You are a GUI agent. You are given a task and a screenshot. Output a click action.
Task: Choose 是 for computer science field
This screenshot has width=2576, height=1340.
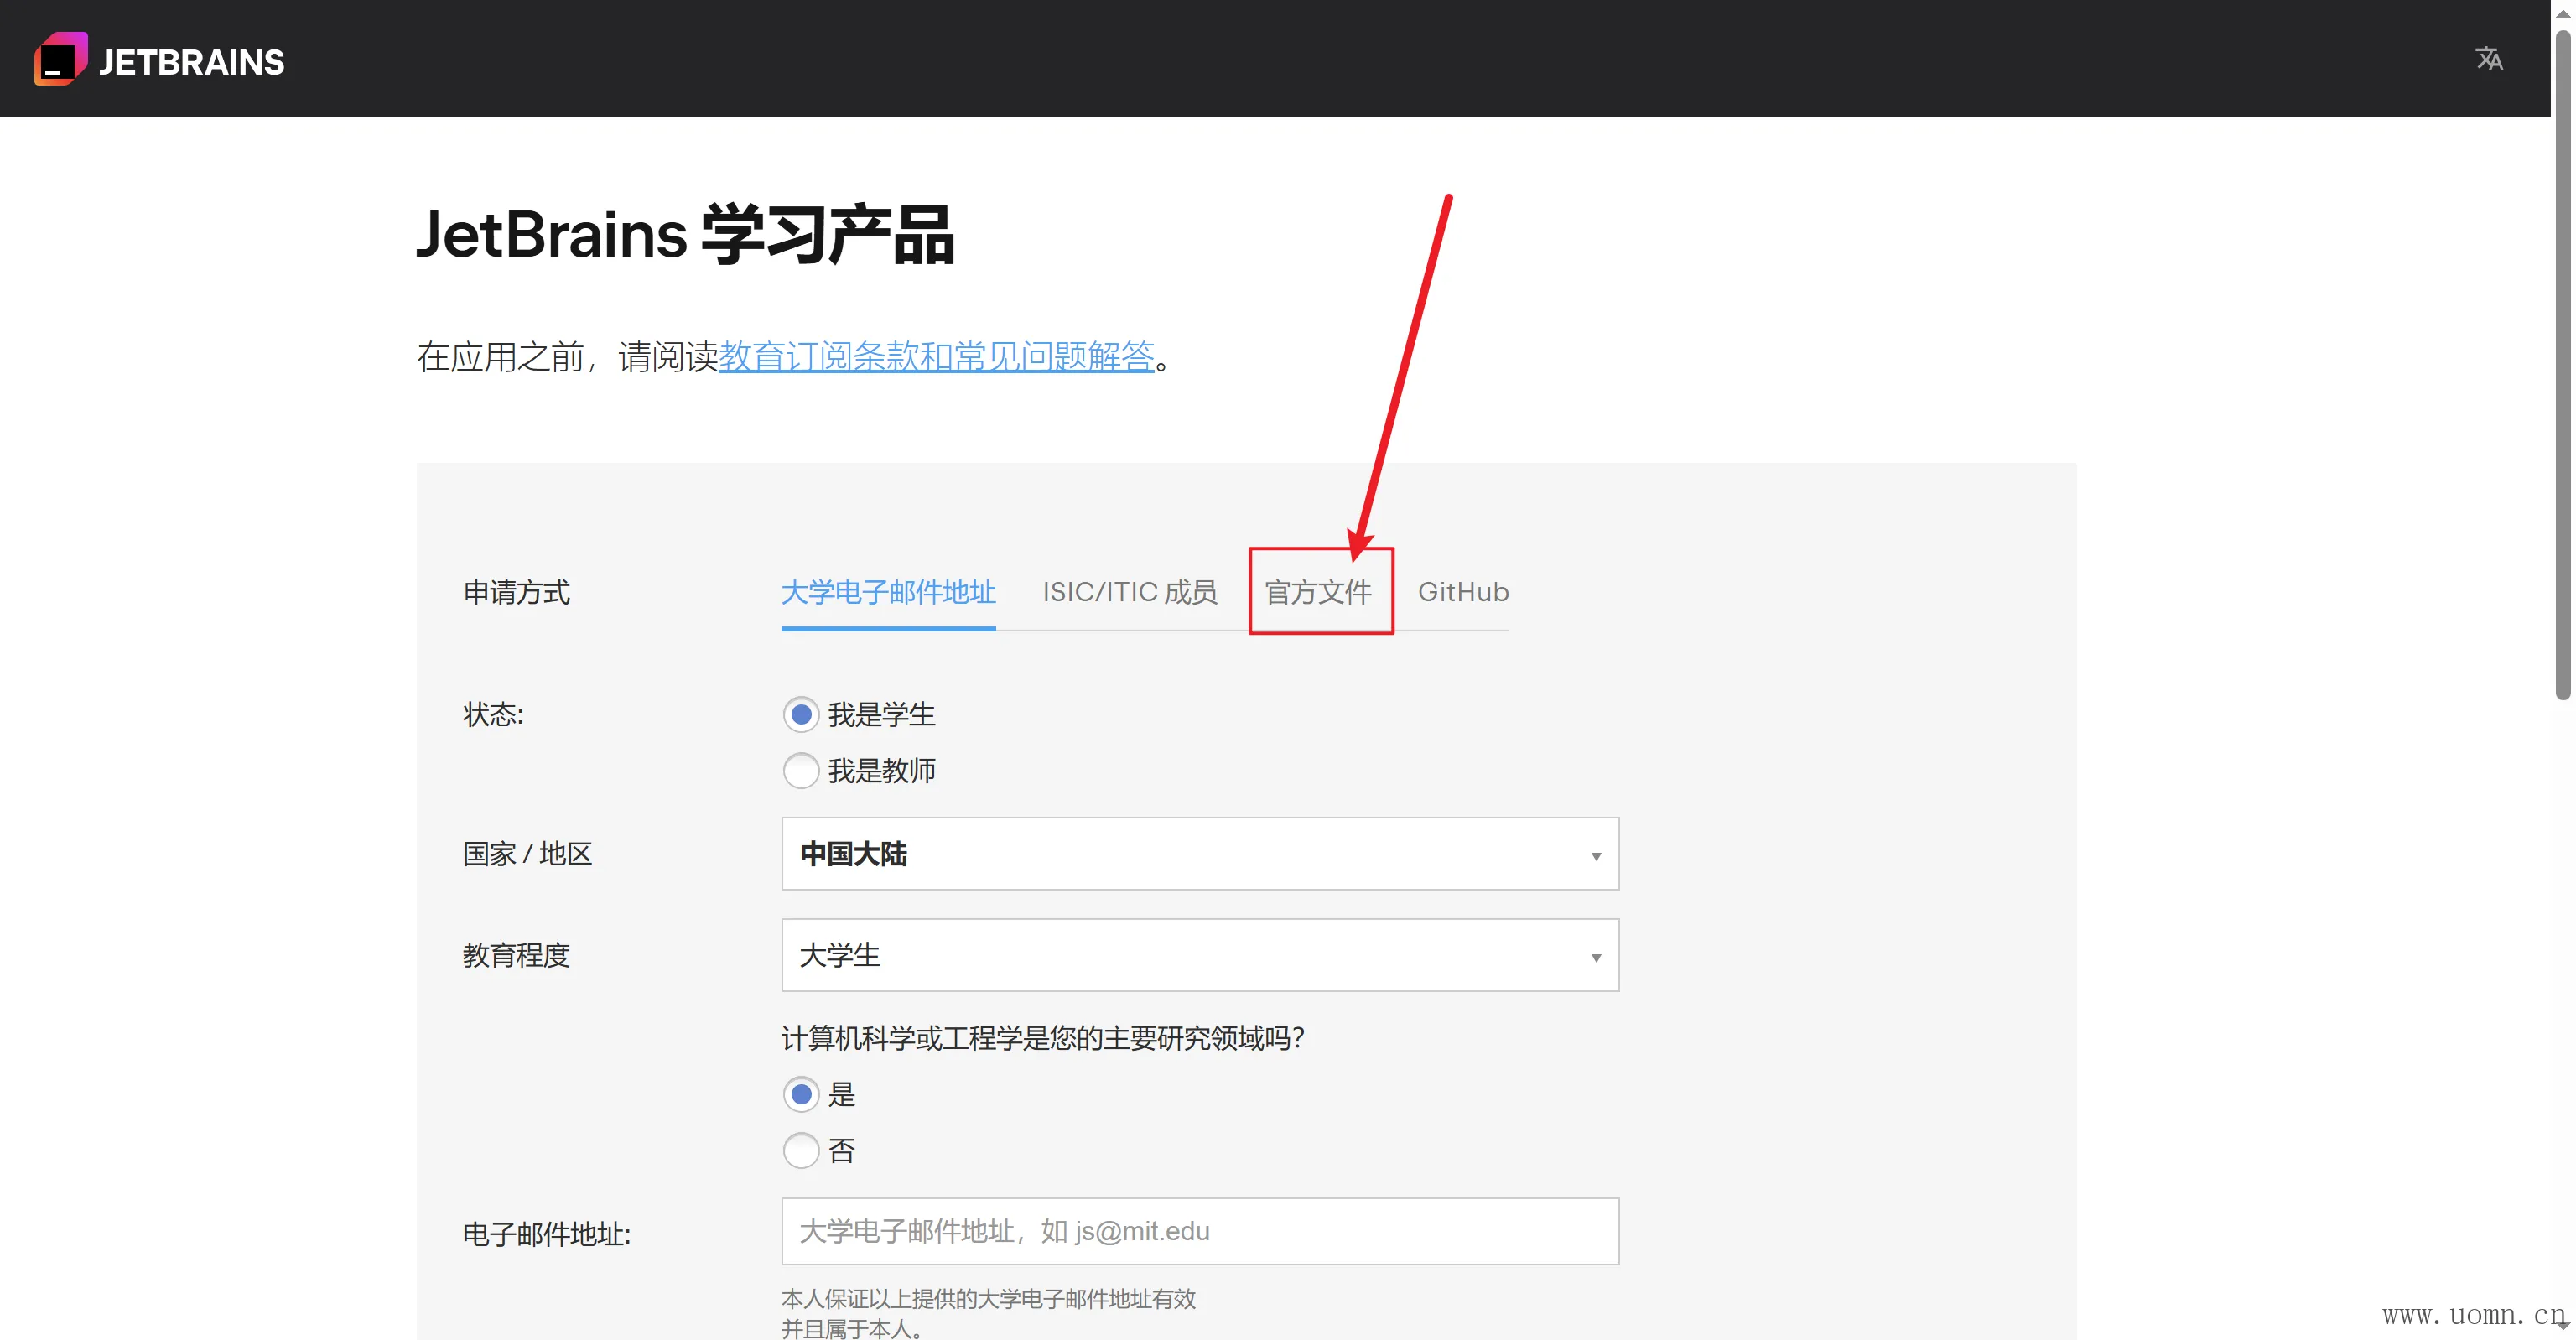point(800,1094)
